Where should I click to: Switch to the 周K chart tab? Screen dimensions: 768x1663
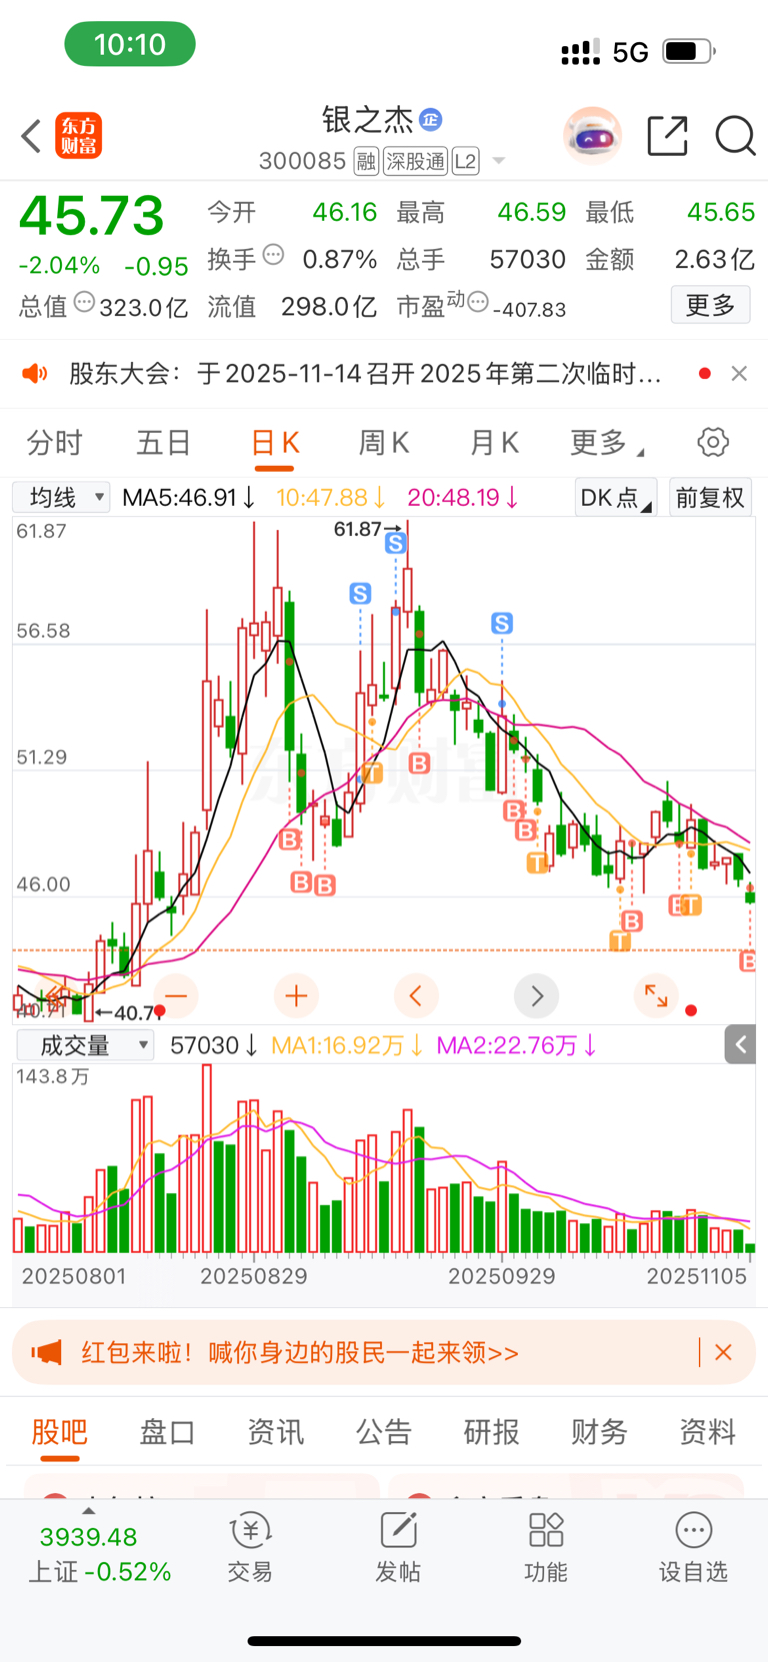coord(384,442)
